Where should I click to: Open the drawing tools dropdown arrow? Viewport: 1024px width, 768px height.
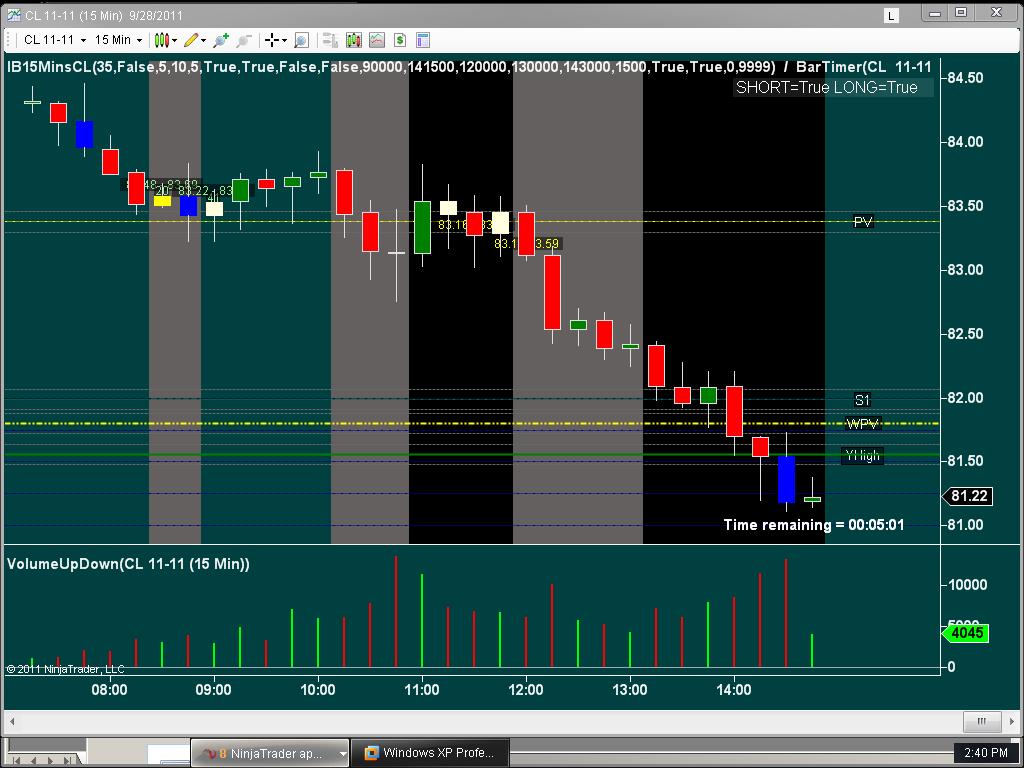click(204, 40)
